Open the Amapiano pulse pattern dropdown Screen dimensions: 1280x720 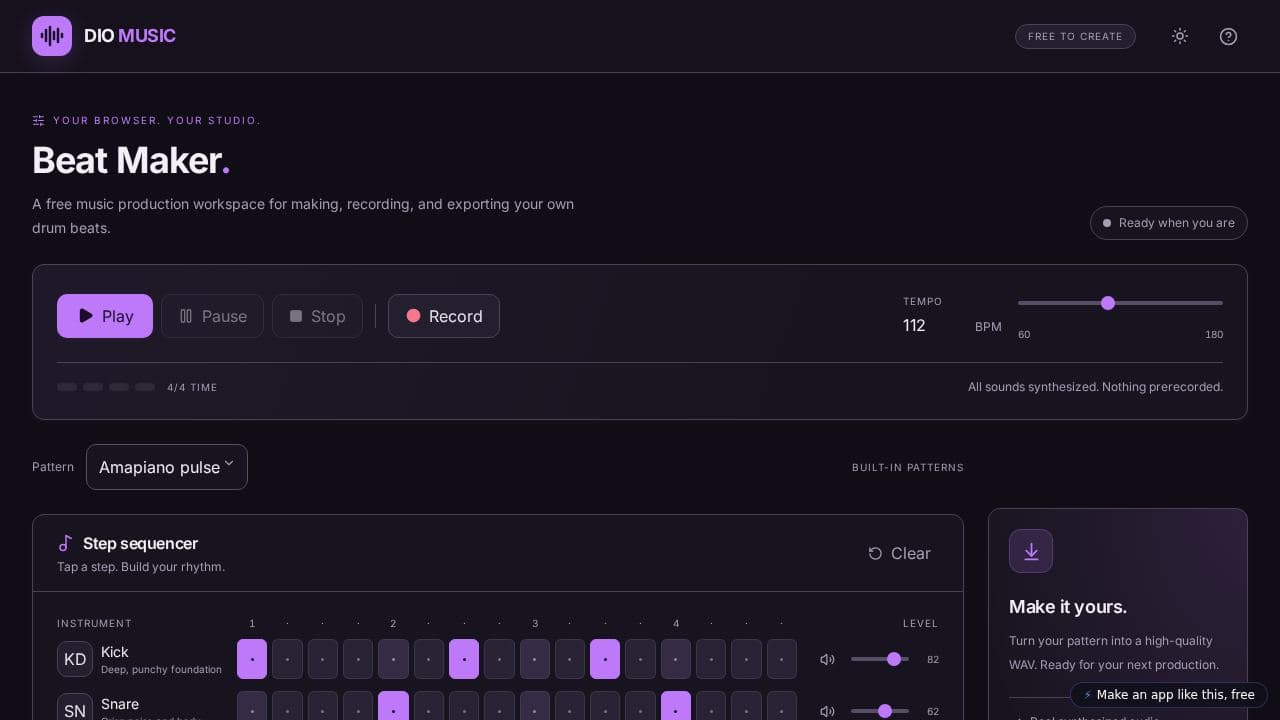coord(167,467)
